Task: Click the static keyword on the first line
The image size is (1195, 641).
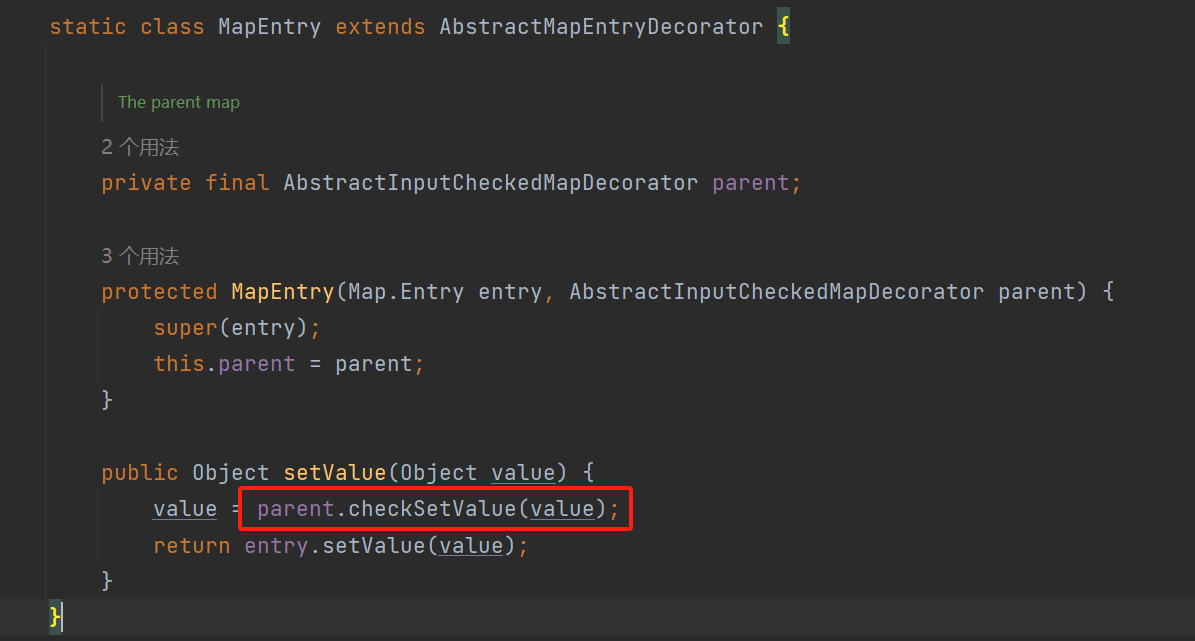Action: click(88, 27)
